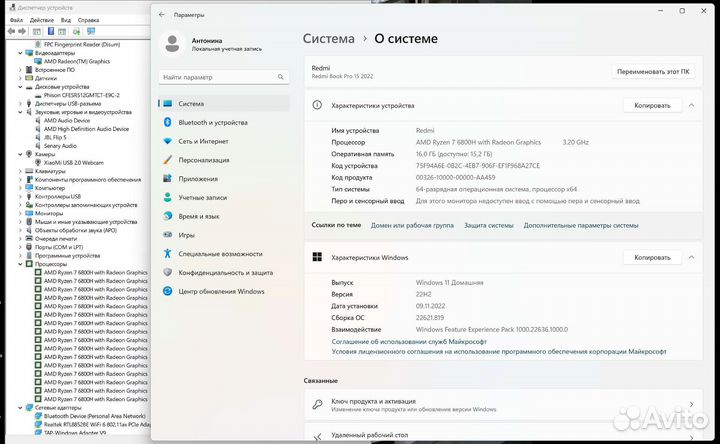Click the Windows logo beside Характеристики Windows
Screen dimensions: 720x444
click(x=317, y=257)
